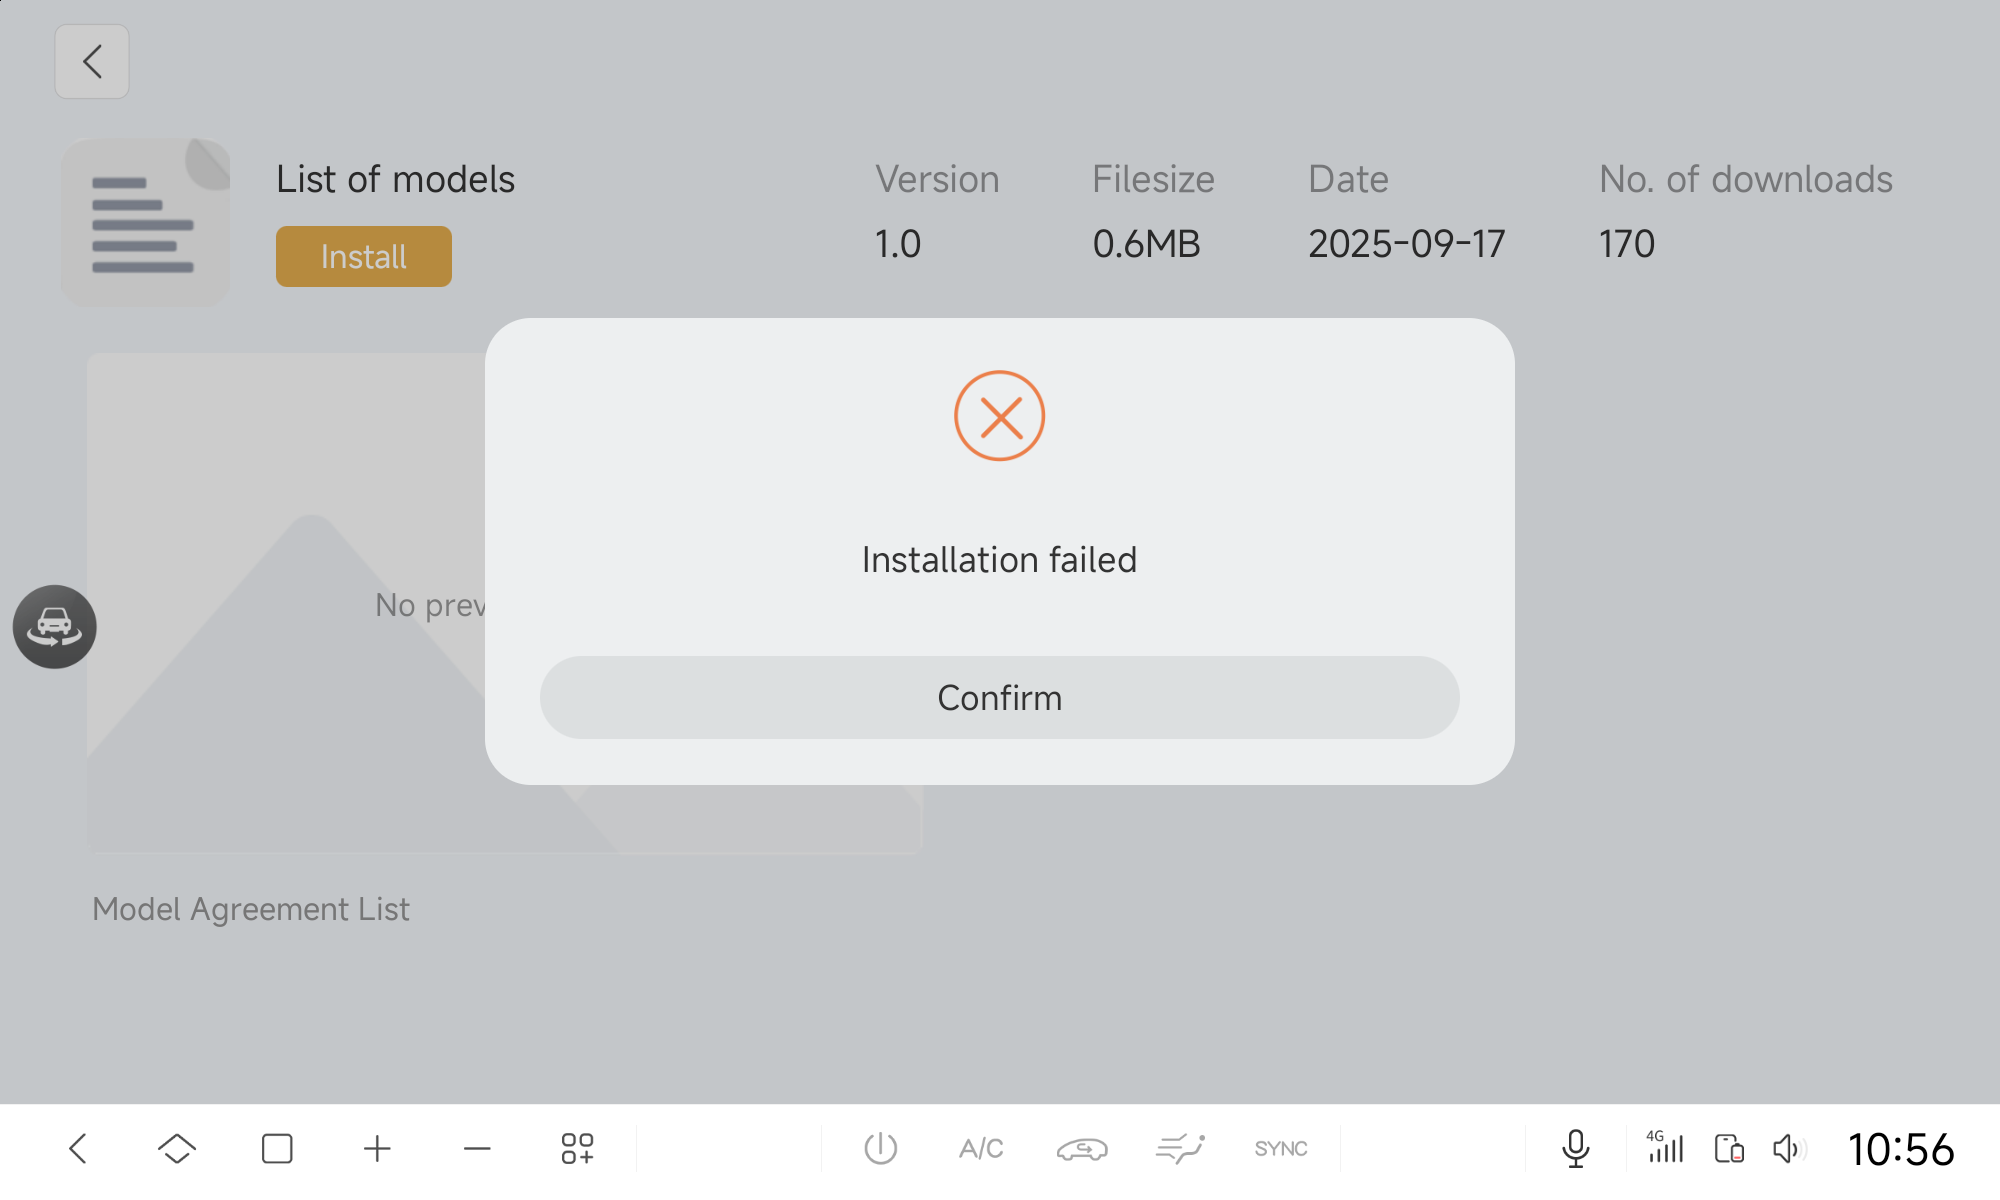Tap the home icon in navigation bar
The image size is (2000, 1200).
tap(177, 1148)
